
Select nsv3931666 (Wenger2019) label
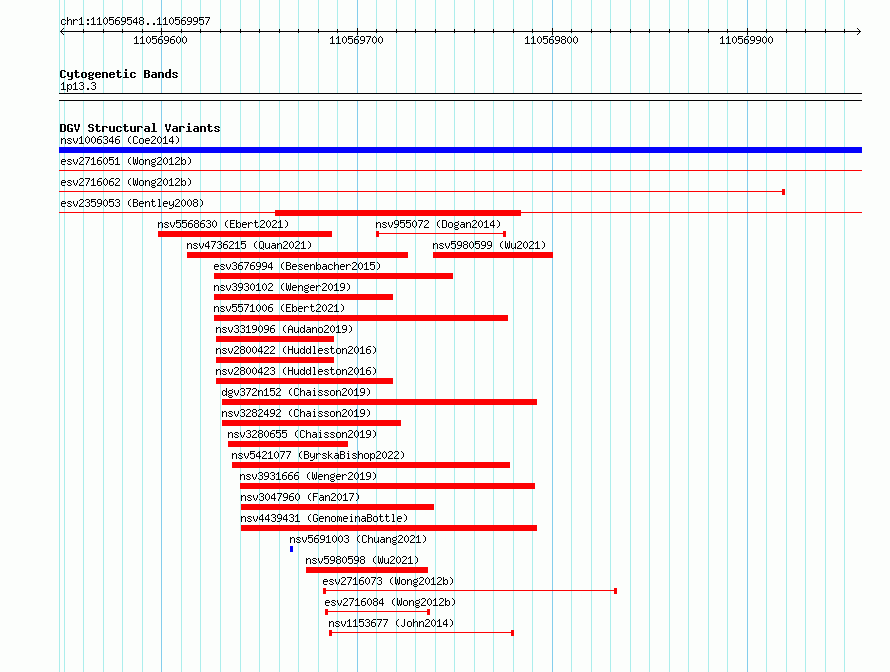308,476
